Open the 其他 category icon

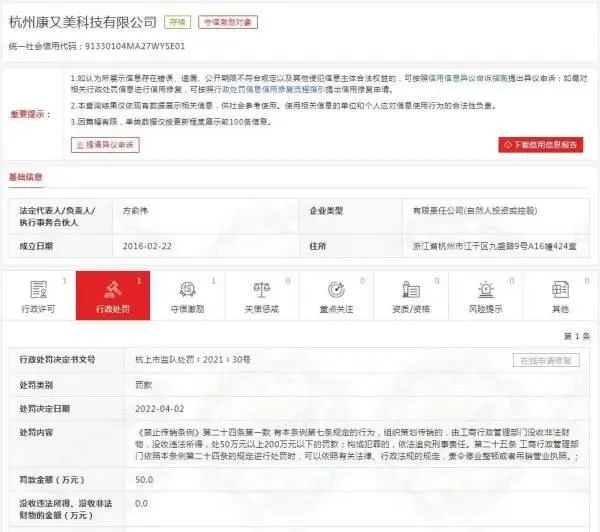click(x=560, y=289)
